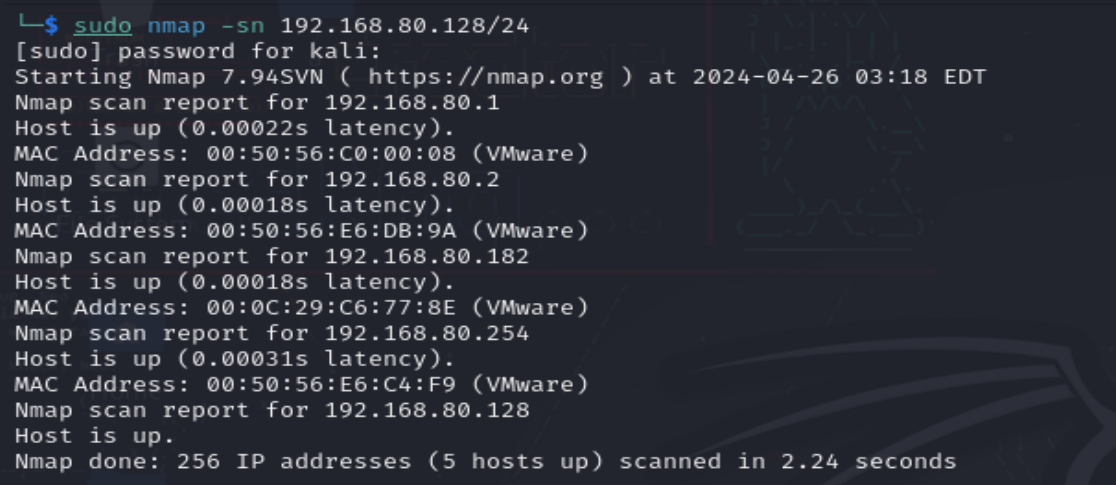Click the 192.168.80.2 scan report IP
The height and width of the screenshot is (485, 1116).
(412, 180)
